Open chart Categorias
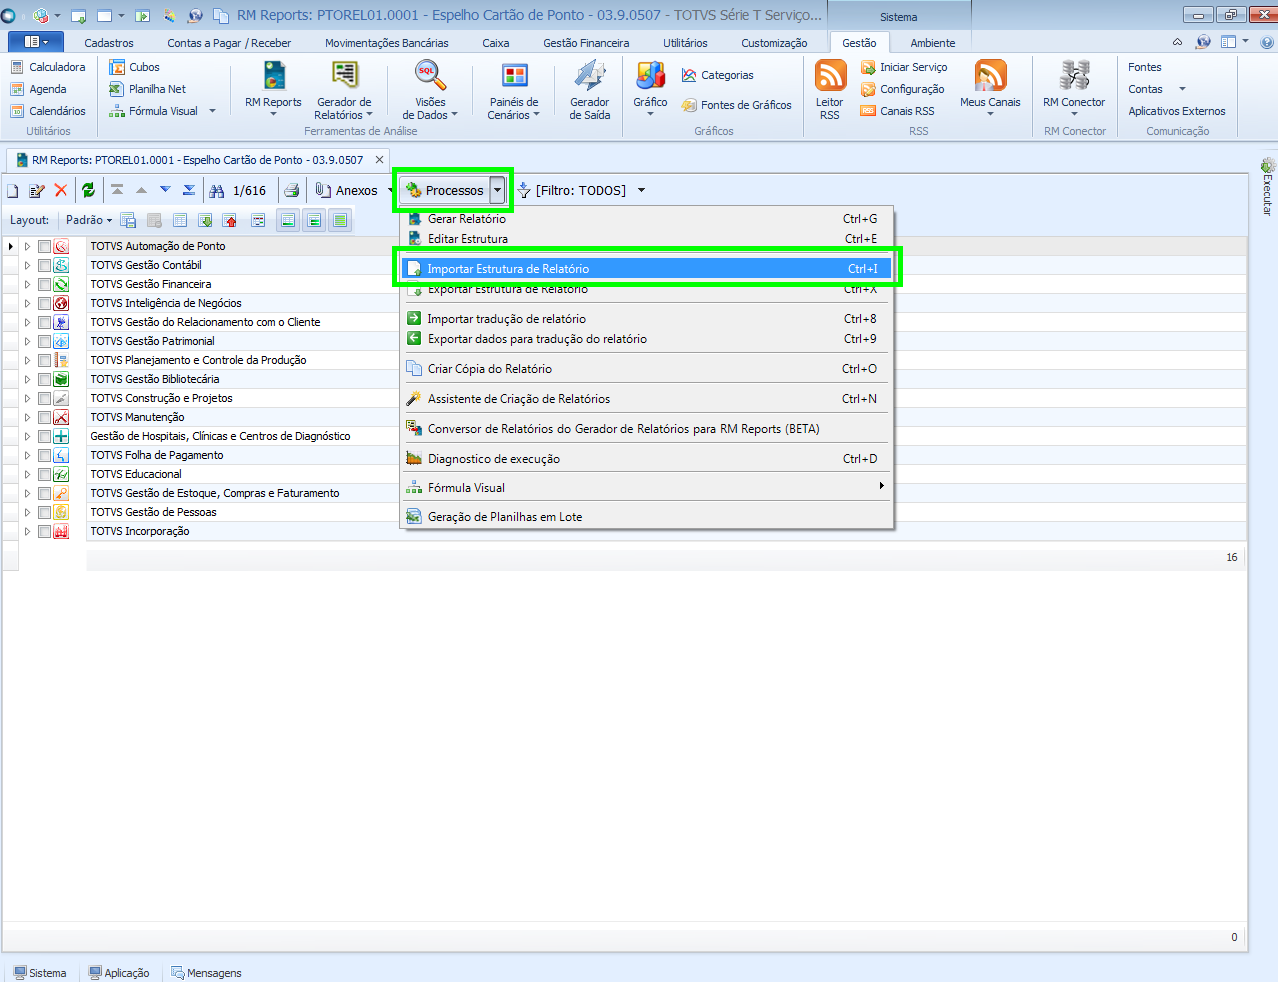 pos(717,75)
